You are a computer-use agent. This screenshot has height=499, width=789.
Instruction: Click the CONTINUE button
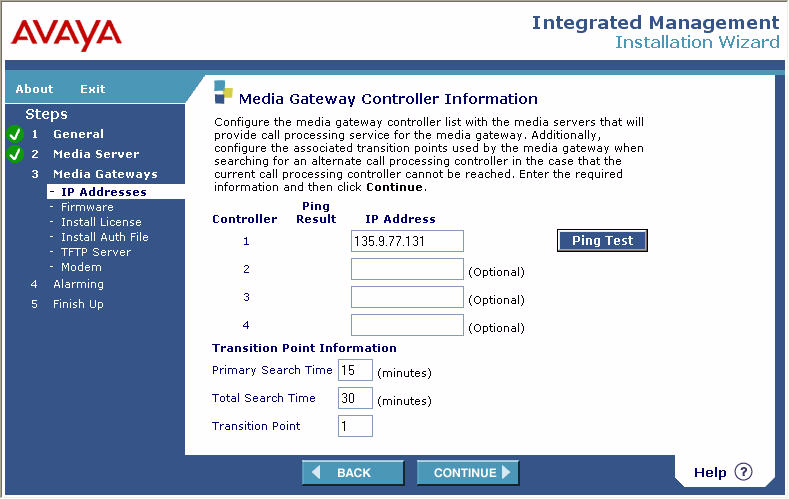[x=468, y=473]
